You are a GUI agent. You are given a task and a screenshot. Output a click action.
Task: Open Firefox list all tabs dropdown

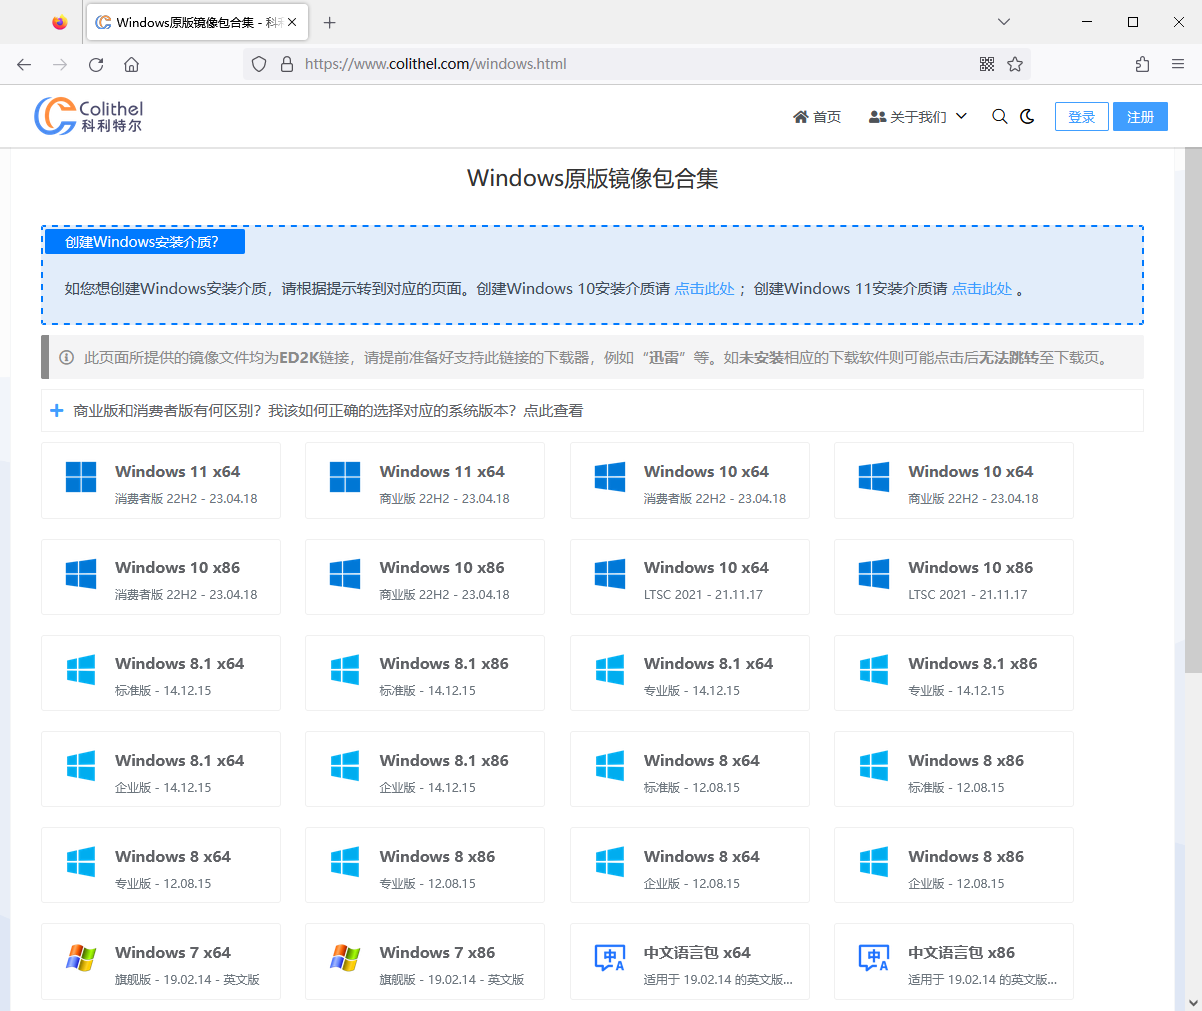click(x=1004, y=22)
